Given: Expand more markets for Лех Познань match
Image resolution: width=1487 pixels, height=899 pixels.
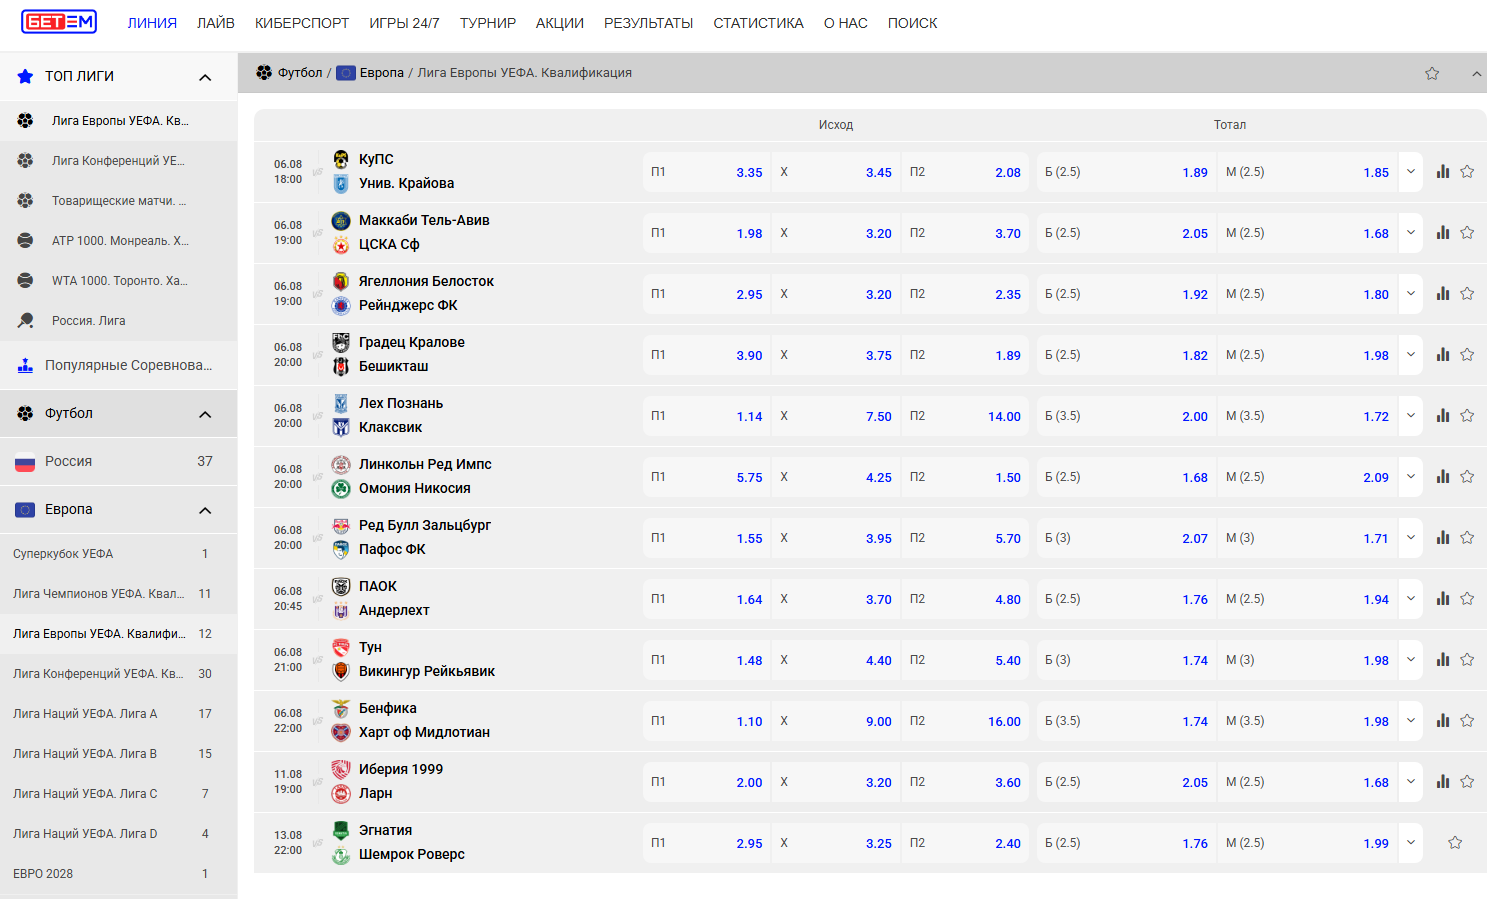Looking at the screenshot, I should pyautogui.click(x=1411, y=416).
